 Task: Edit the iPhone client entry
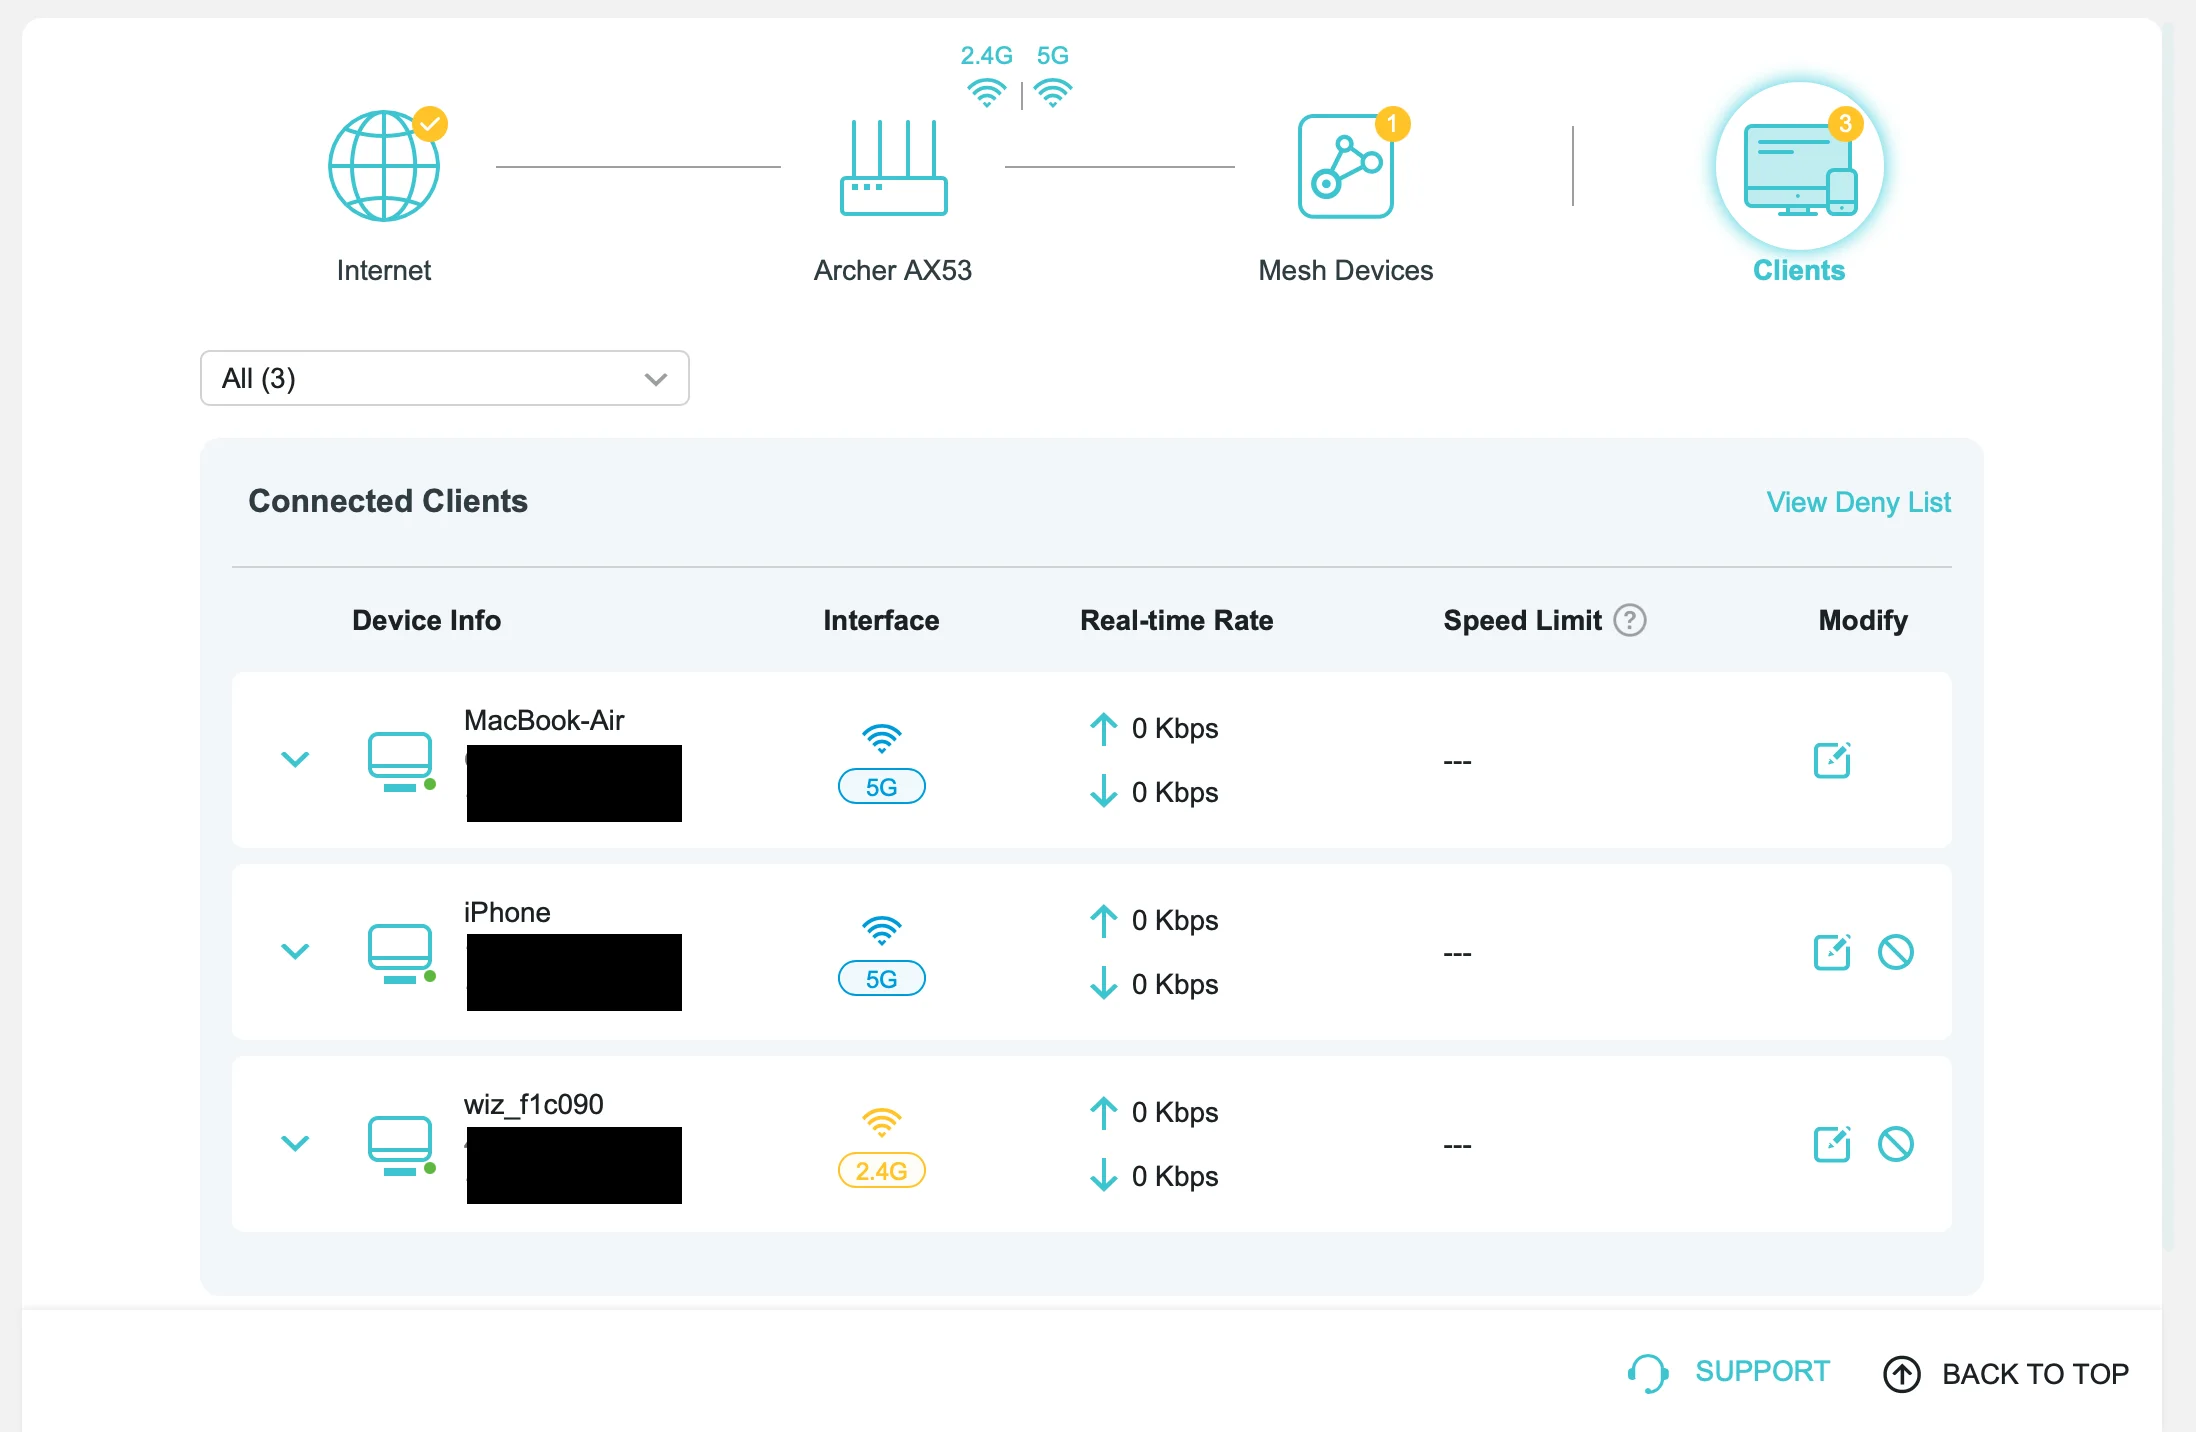pos(1832,952)
